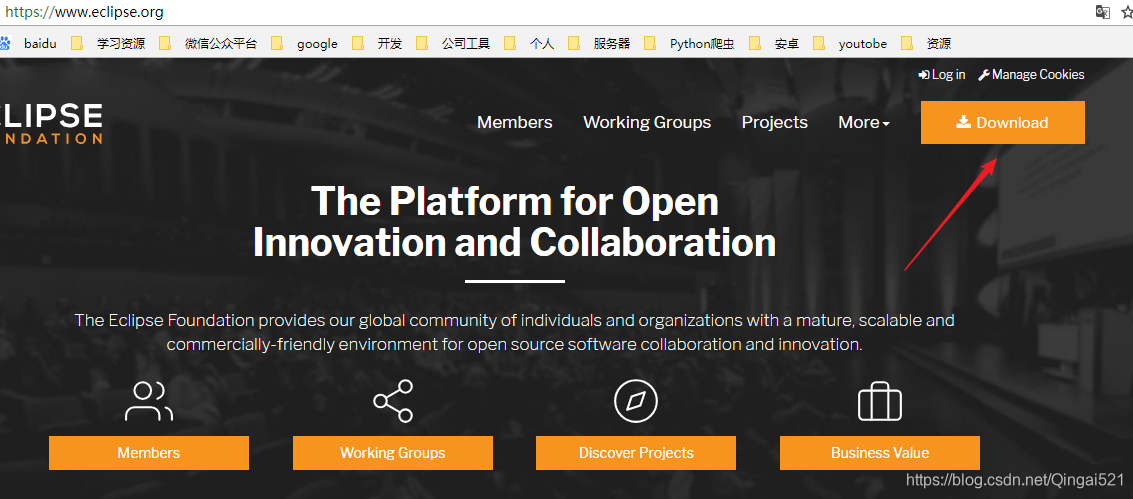Image resolution: width=1133 pixels, height=499 pixels.
Task: Click the orange Members button below icons
Action: click(x=149, y=453)
